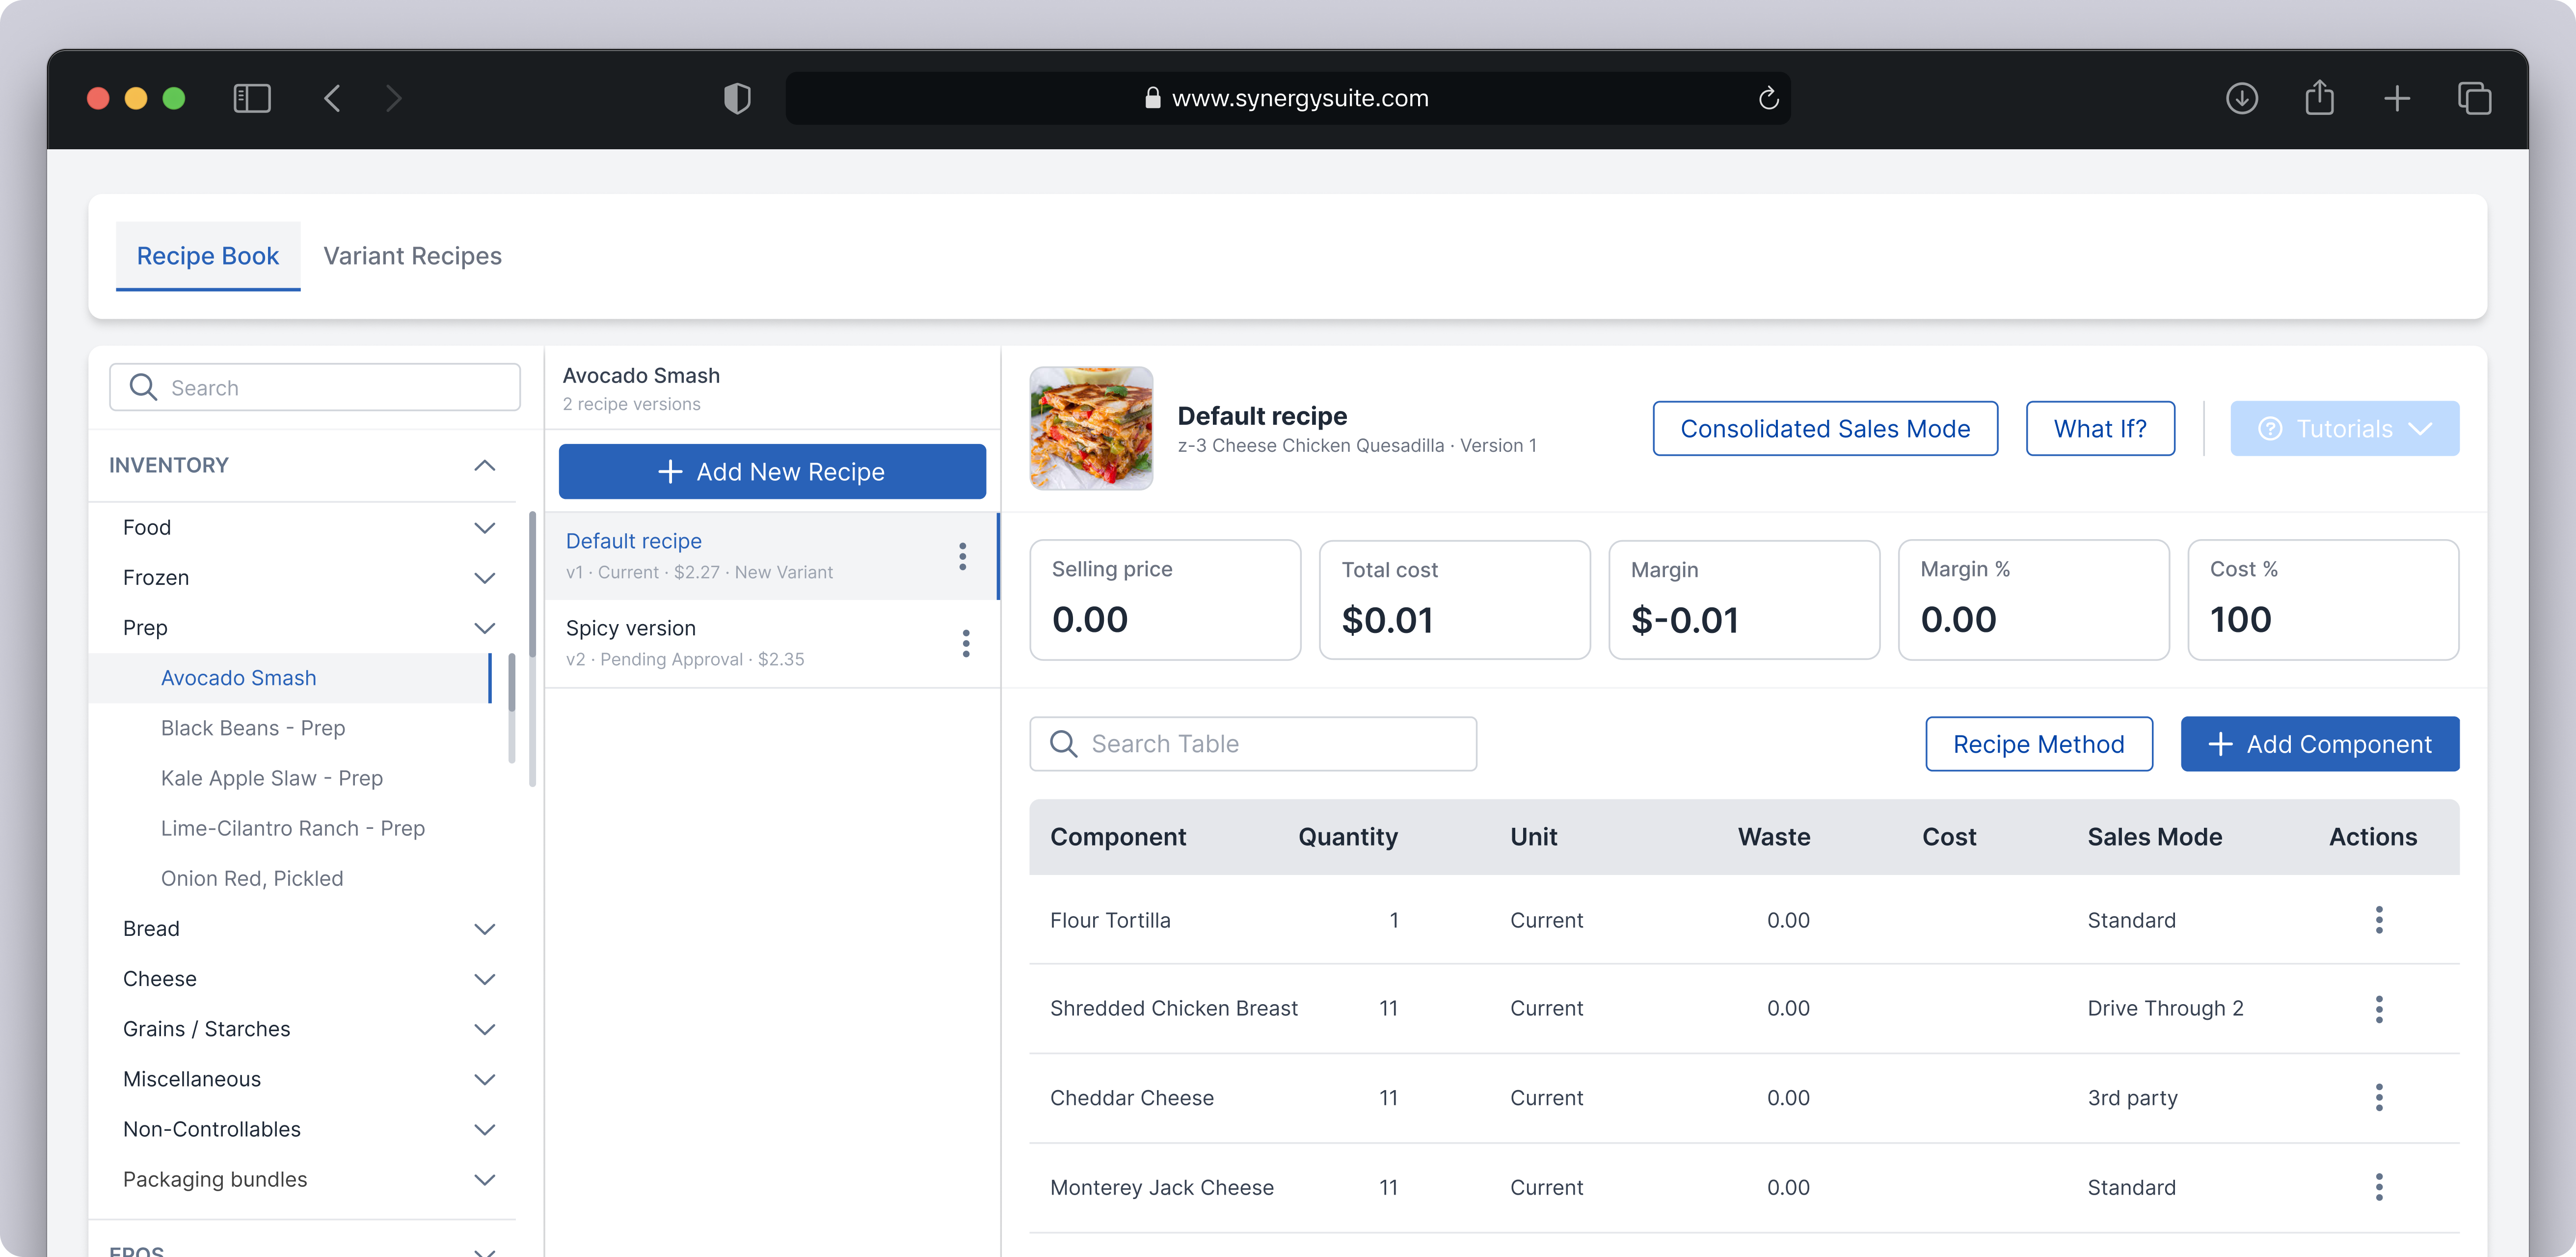The height and width of the screenshot is (1257, 2576).
Task: Click the Total cost $0.01 card
Action: (x=1454, y=600)
